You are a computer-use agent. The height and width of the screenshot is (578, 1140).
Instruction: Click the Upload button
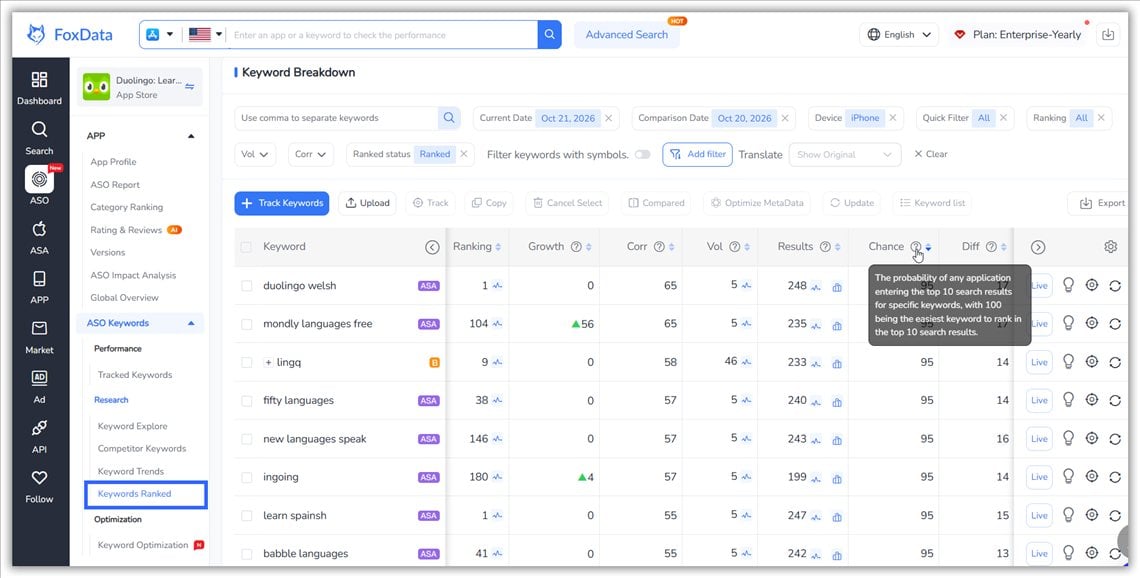pyautogui.click(x=367, y=203)
